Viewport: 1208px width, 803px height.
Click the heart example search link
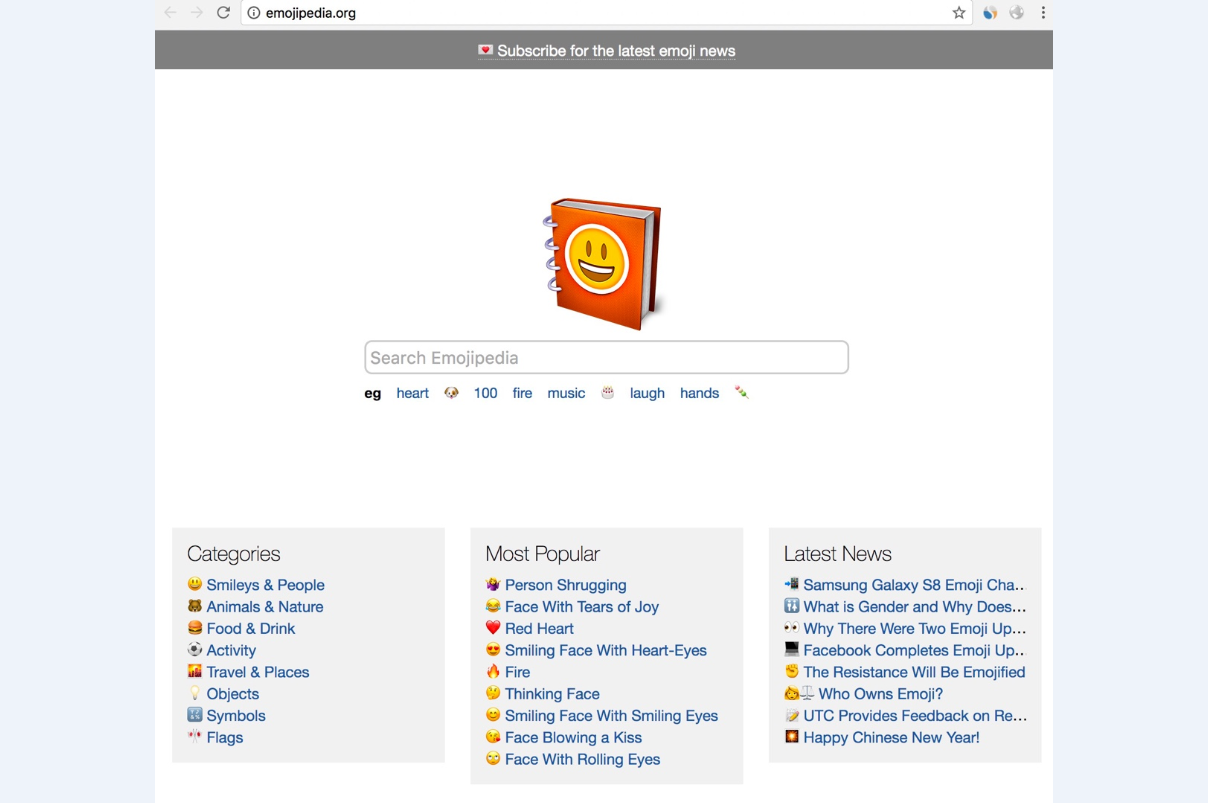(x=412, y=393)
